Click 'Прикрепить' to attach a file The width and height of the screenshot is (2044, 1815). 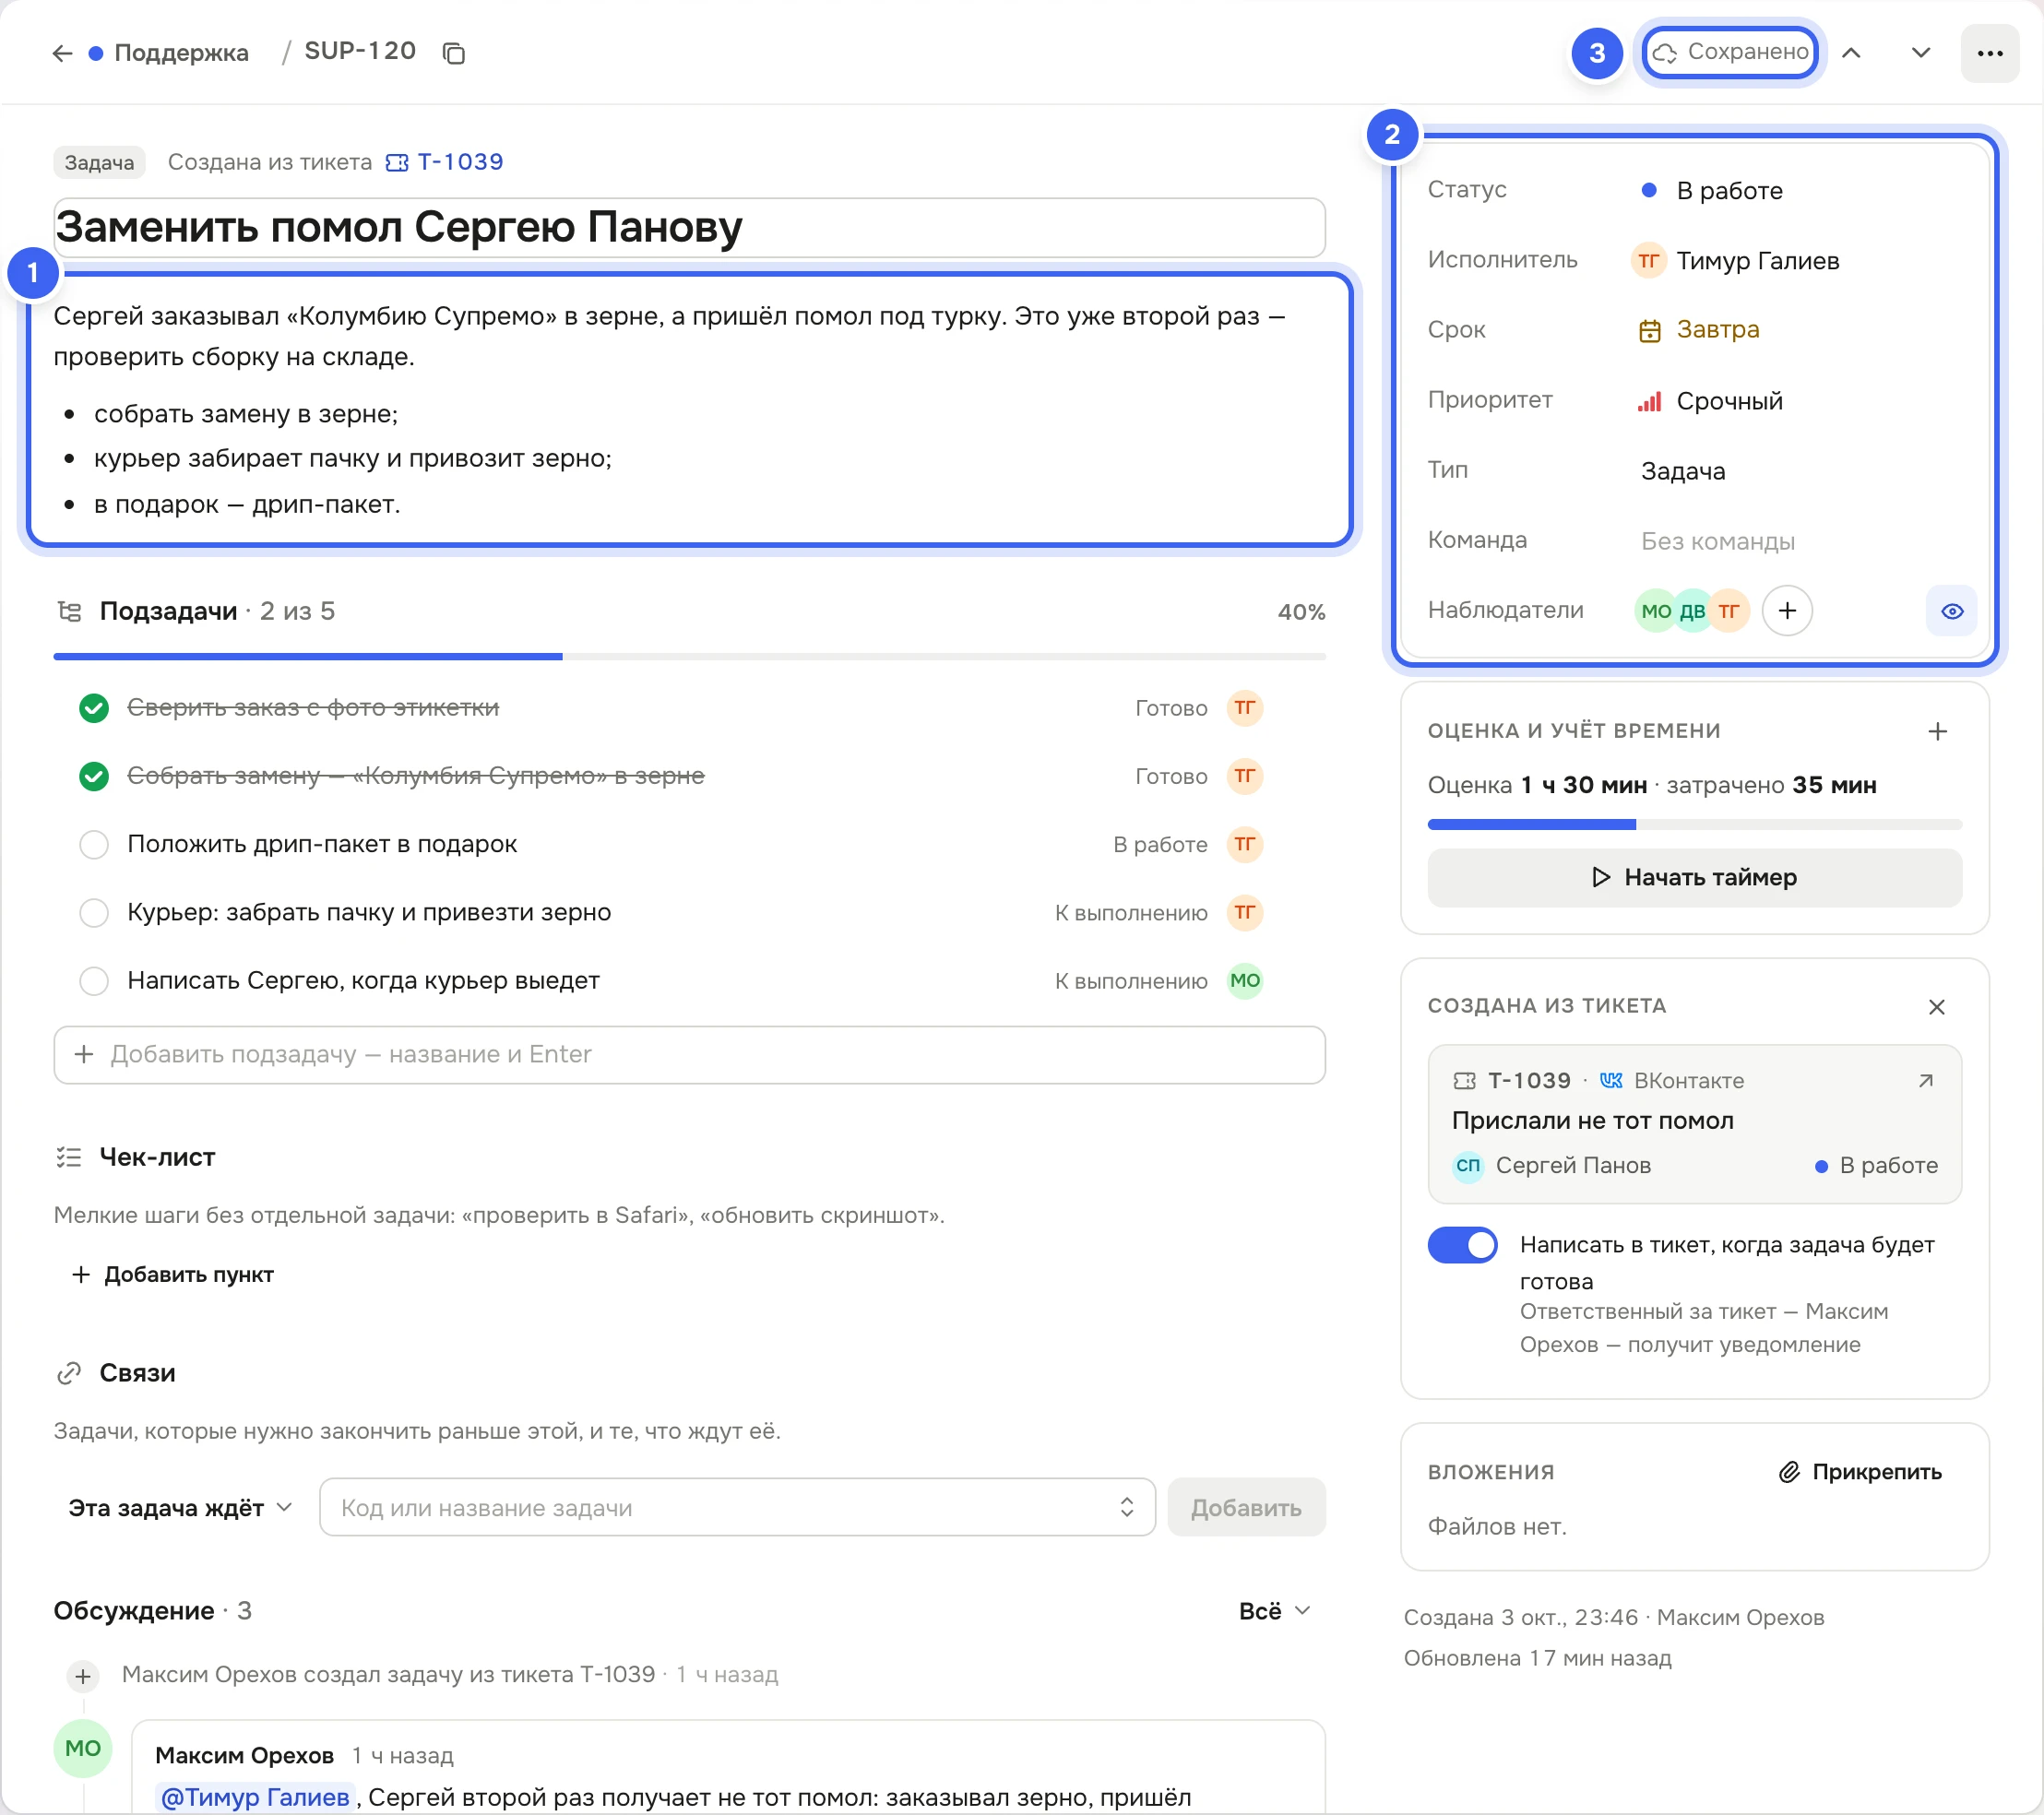[1860, 1472]
